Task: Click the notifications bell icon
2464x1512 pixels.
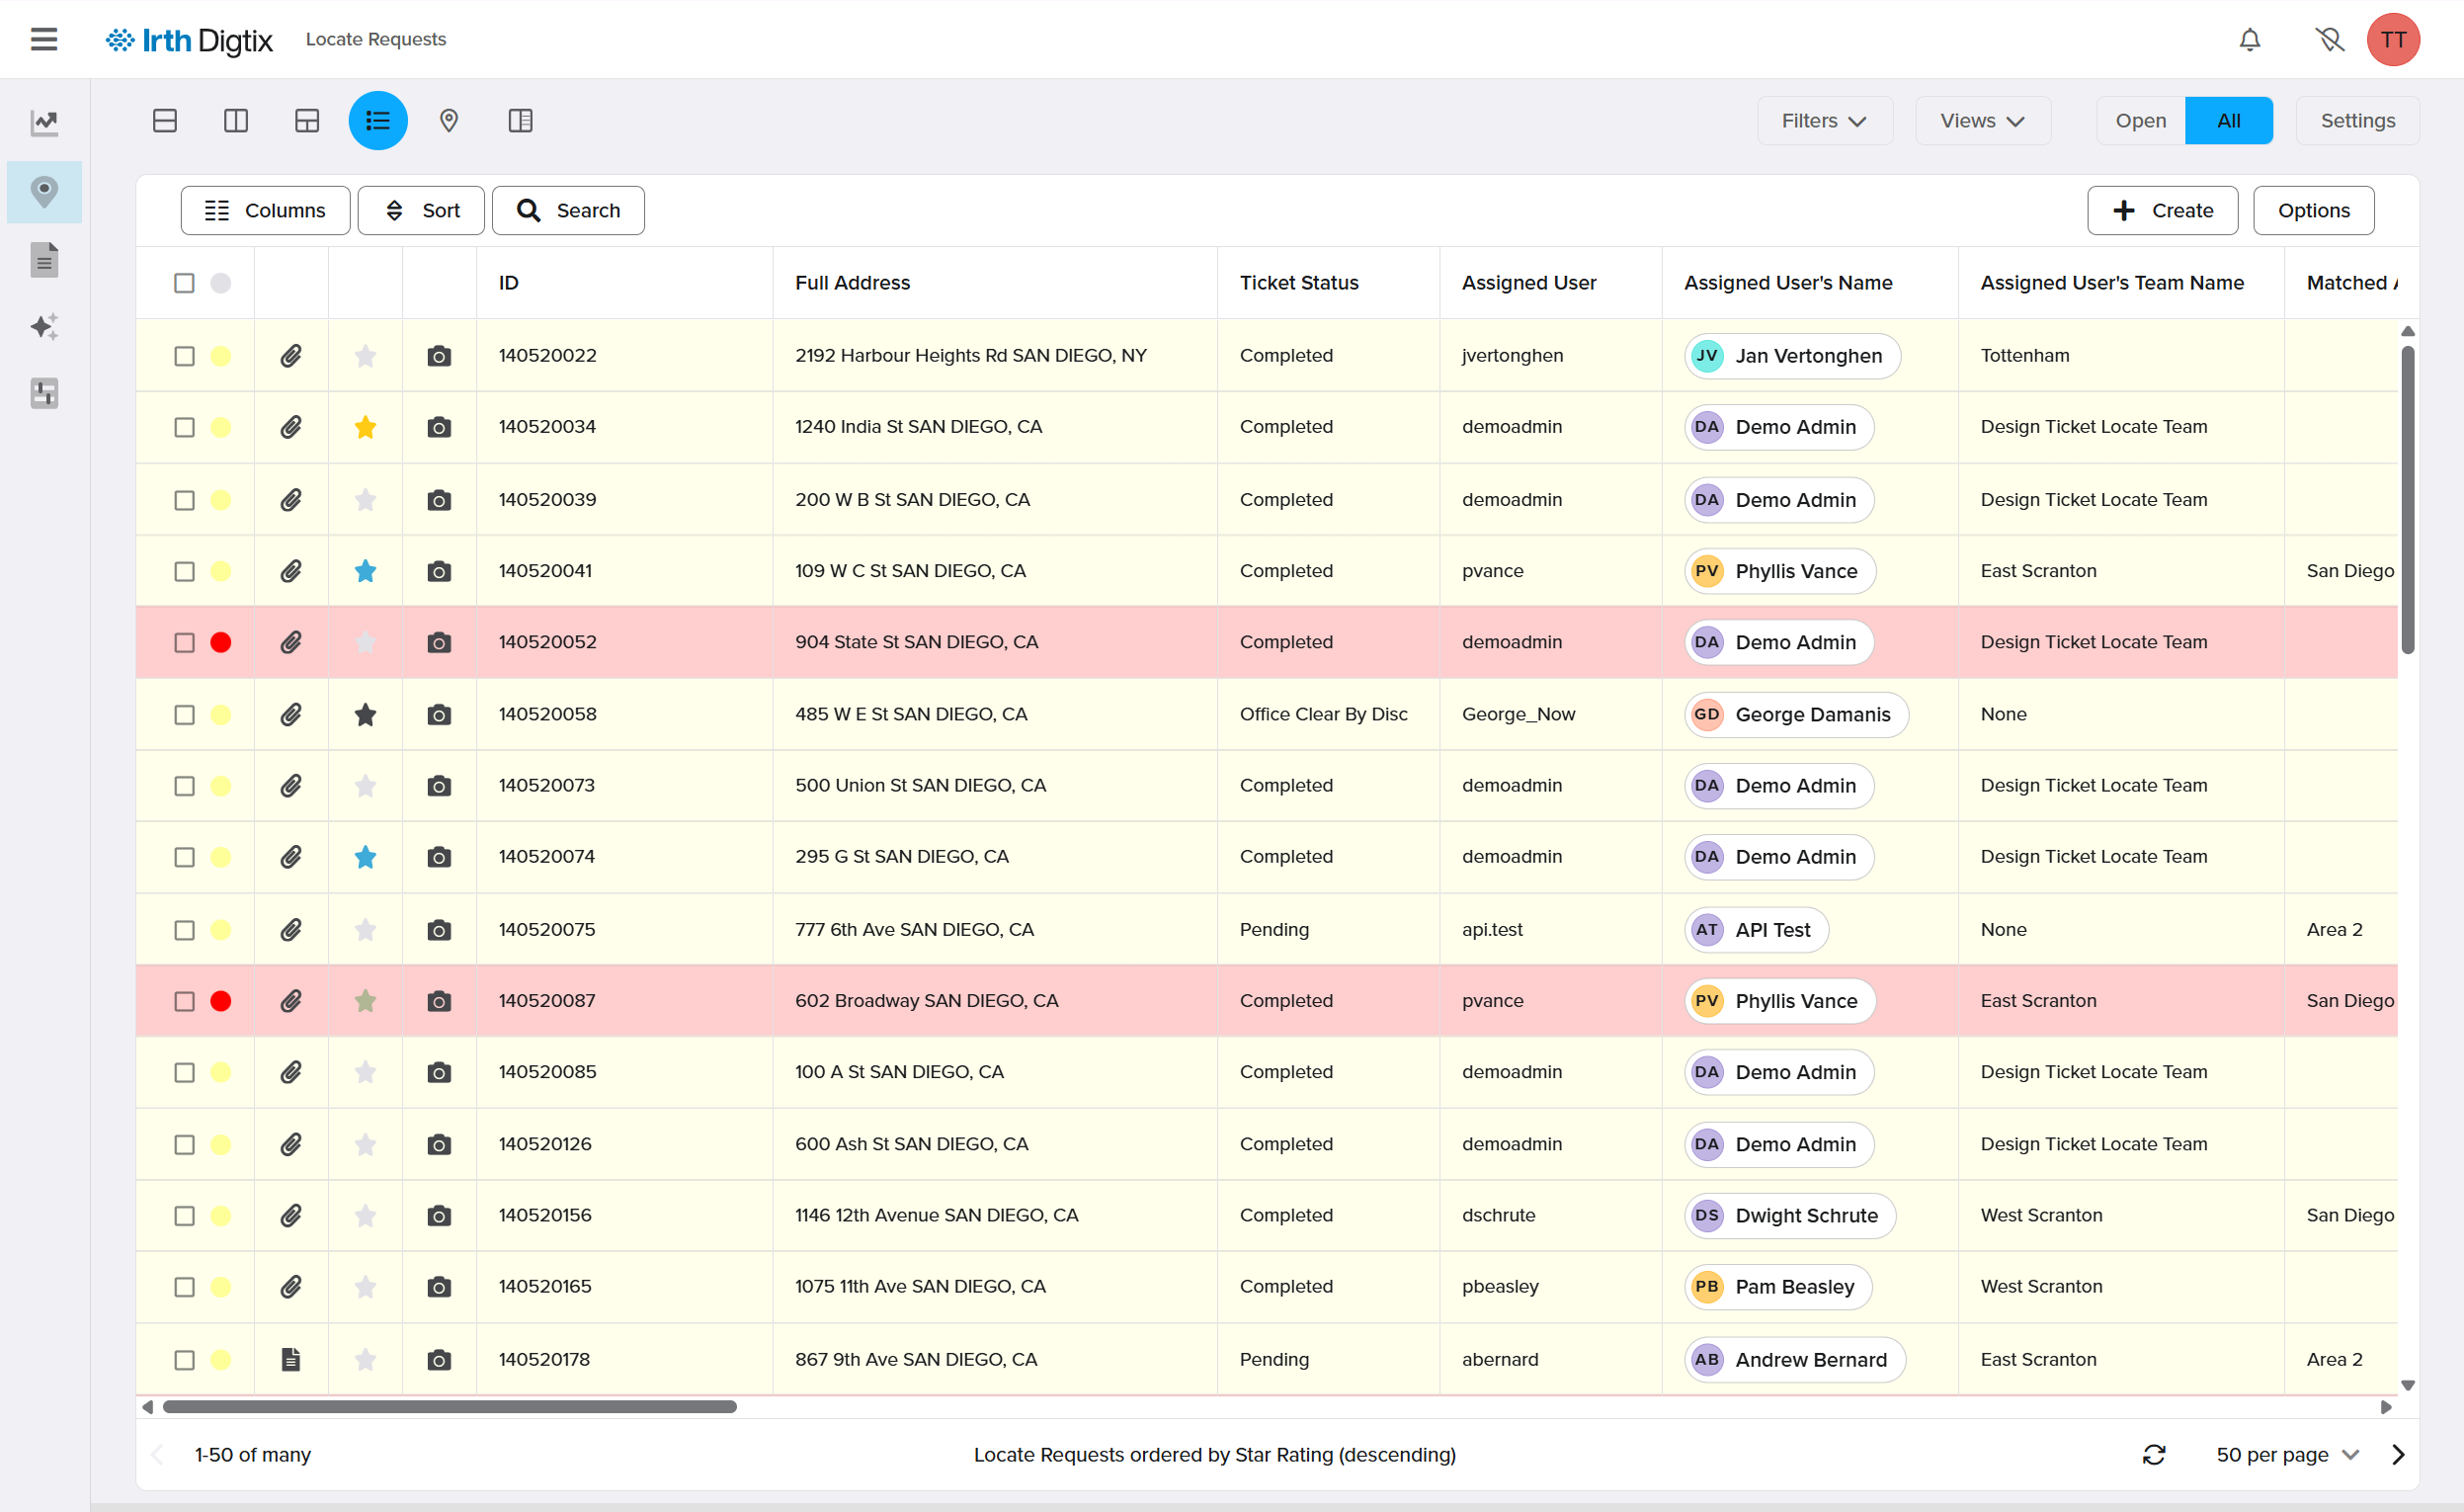Action: [2249, 40]
